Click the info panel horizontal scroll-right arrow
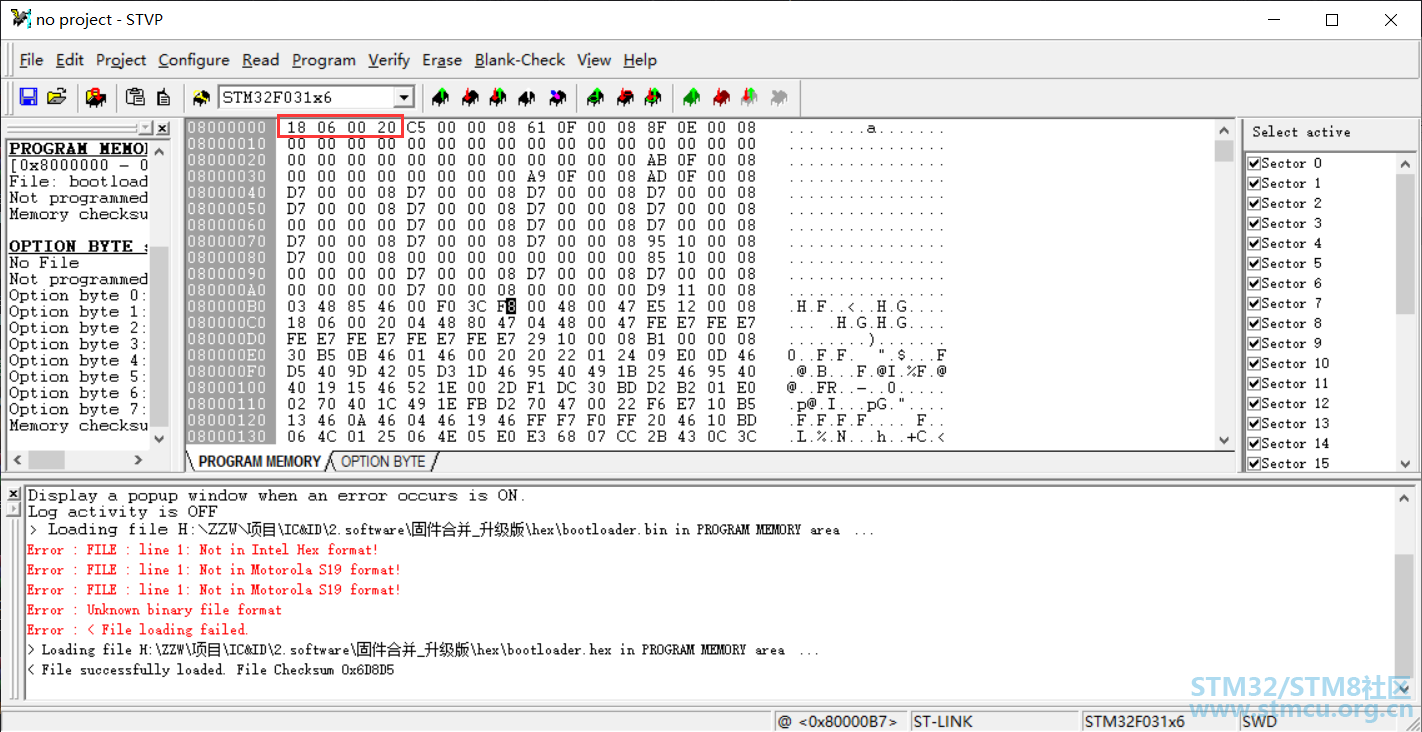 138,460
